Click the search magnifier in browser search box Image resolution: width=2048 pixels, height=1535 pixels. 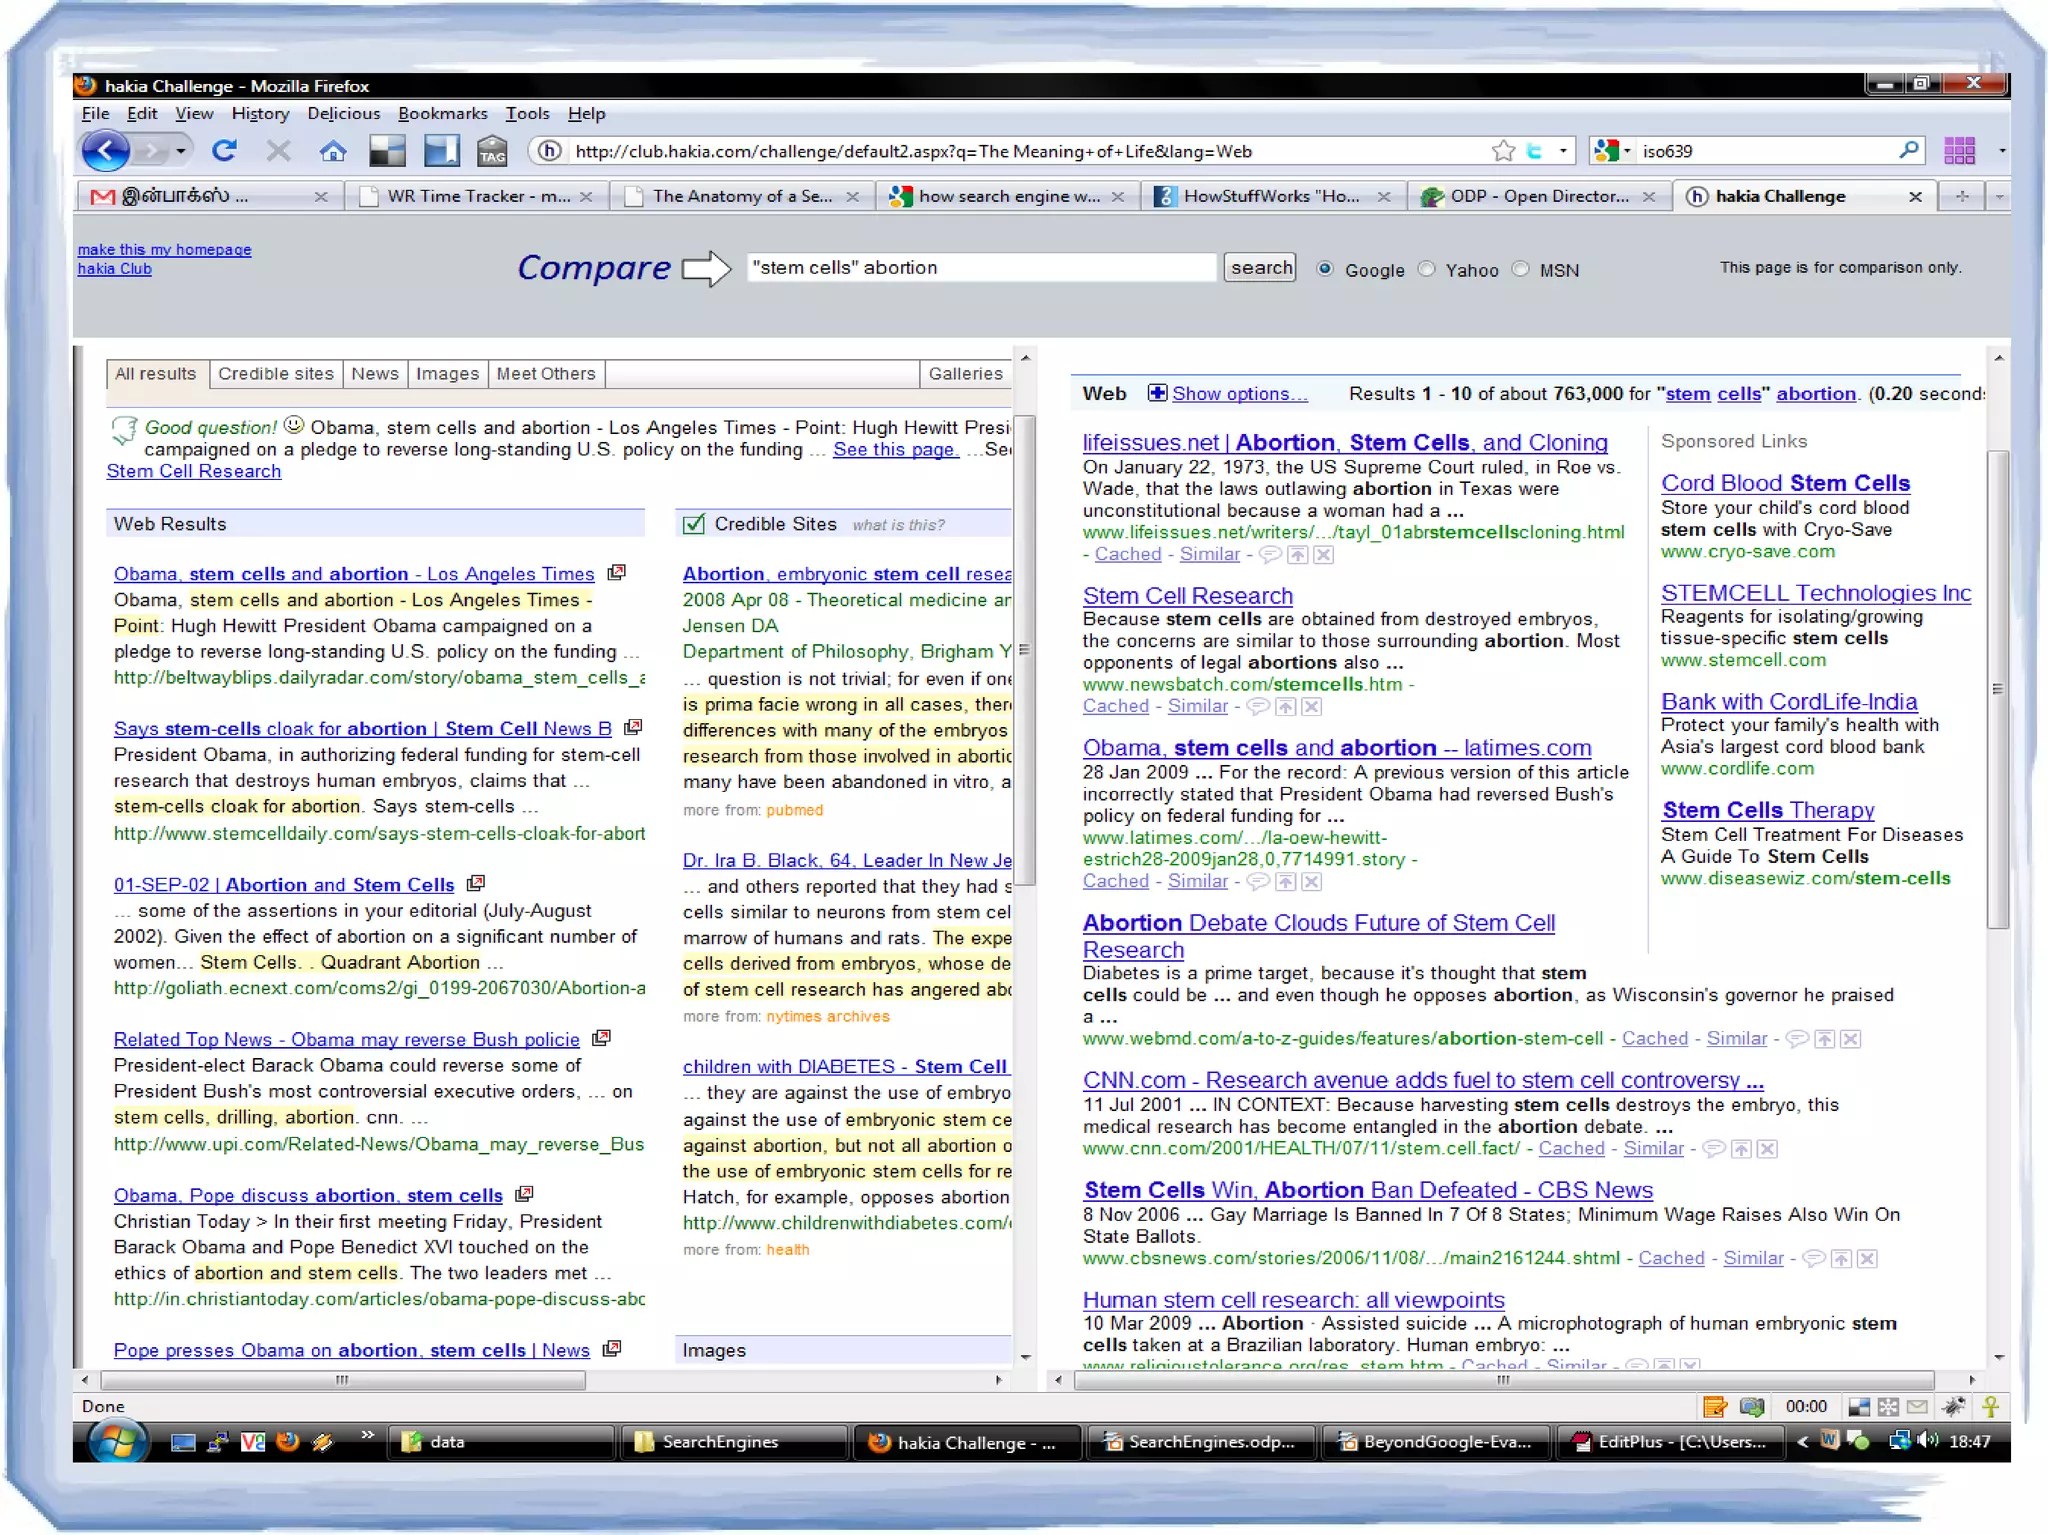click(1909, 150)
